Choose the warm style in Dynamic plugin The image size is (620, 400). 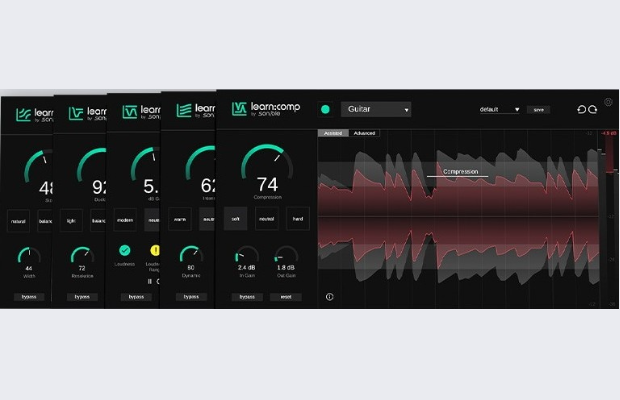tap(180, 219)
